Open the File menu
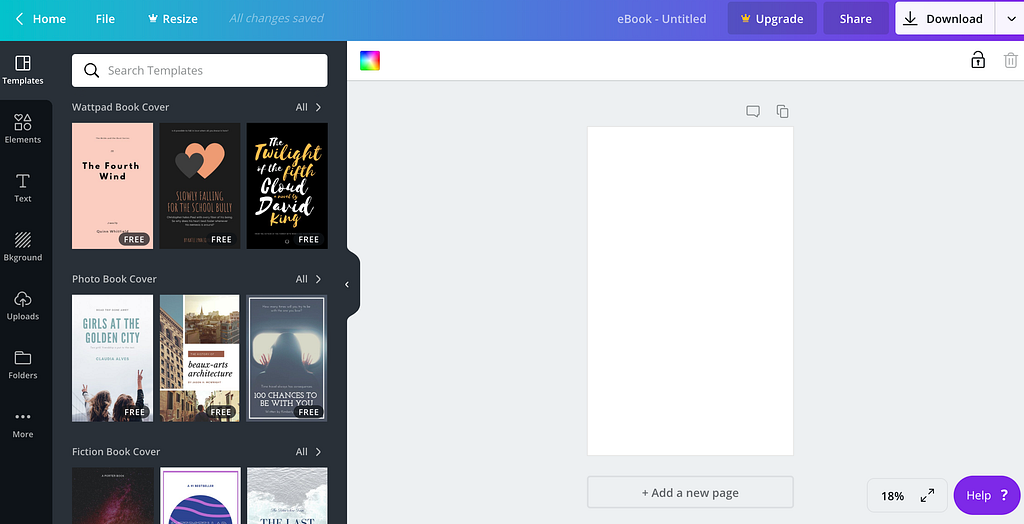Image resolution: width=1024 pixels, height=524 pixels. coord(105,19)
